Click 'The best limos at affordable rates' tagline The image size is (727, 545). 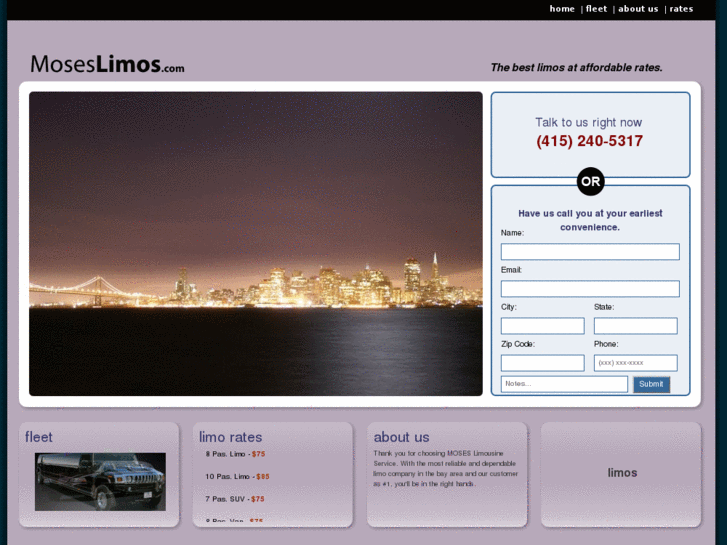[576, 68]
